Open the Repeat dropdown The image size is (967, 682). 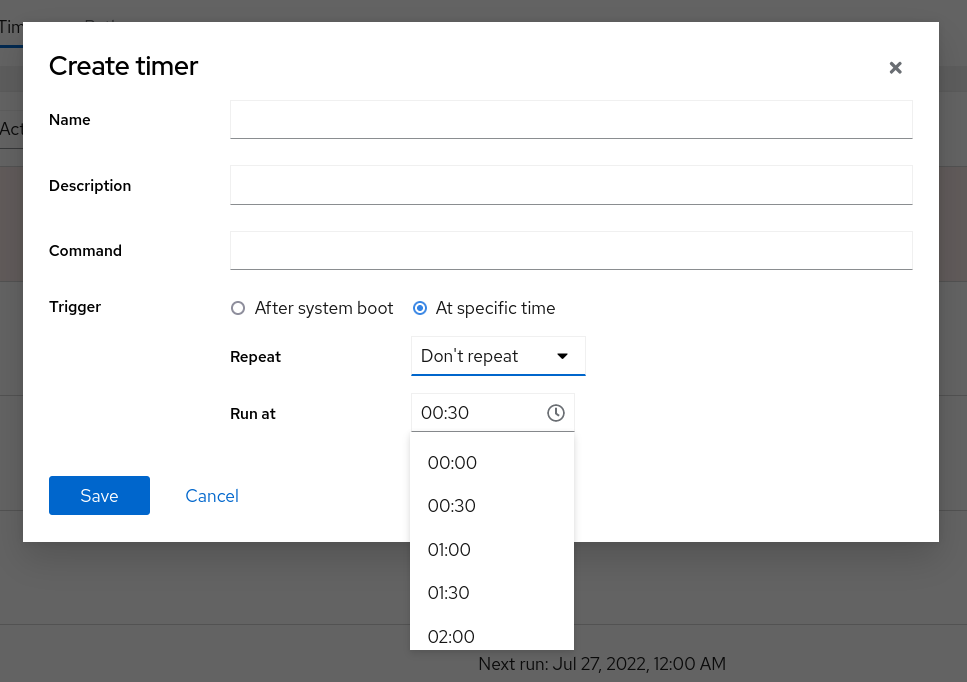pyautogui.click(x=498, y=356)
